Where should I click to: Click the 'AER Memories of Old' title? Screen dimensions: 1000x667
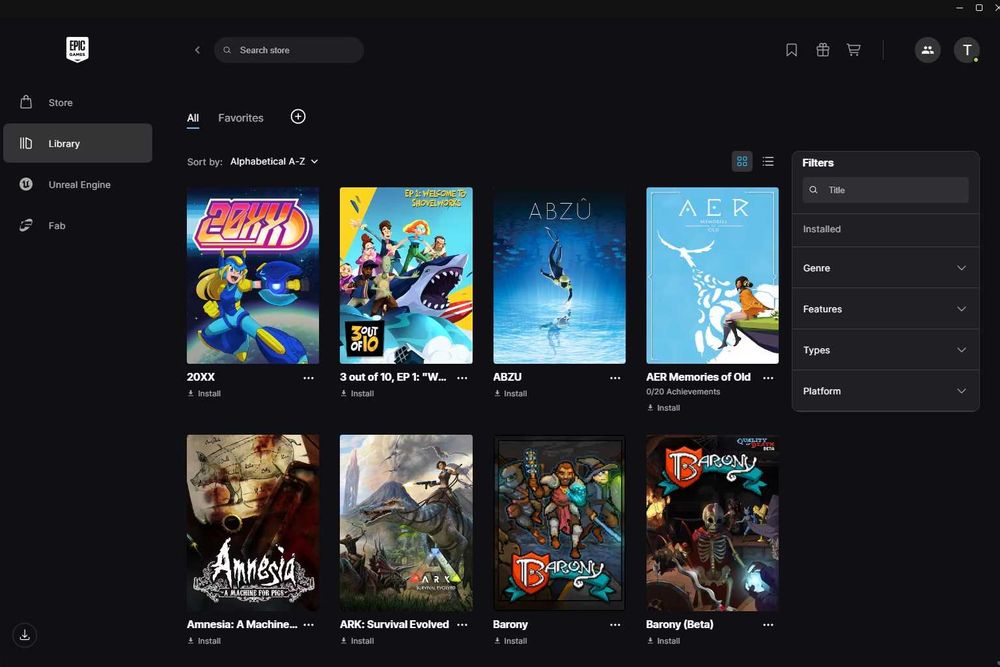point(698,377)
